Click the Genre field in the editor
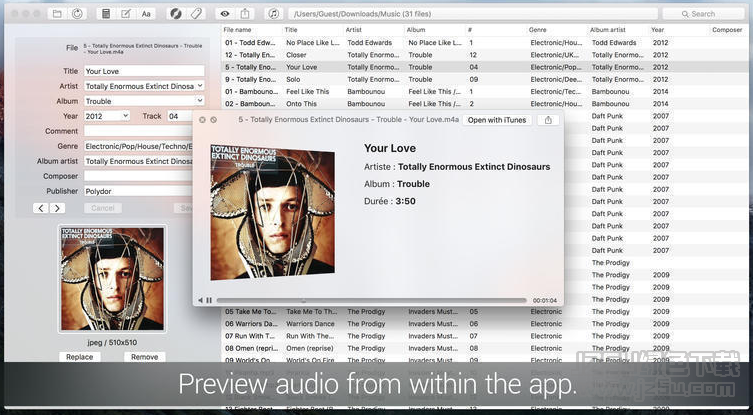753x415 pixels. (x=139, y=146)
